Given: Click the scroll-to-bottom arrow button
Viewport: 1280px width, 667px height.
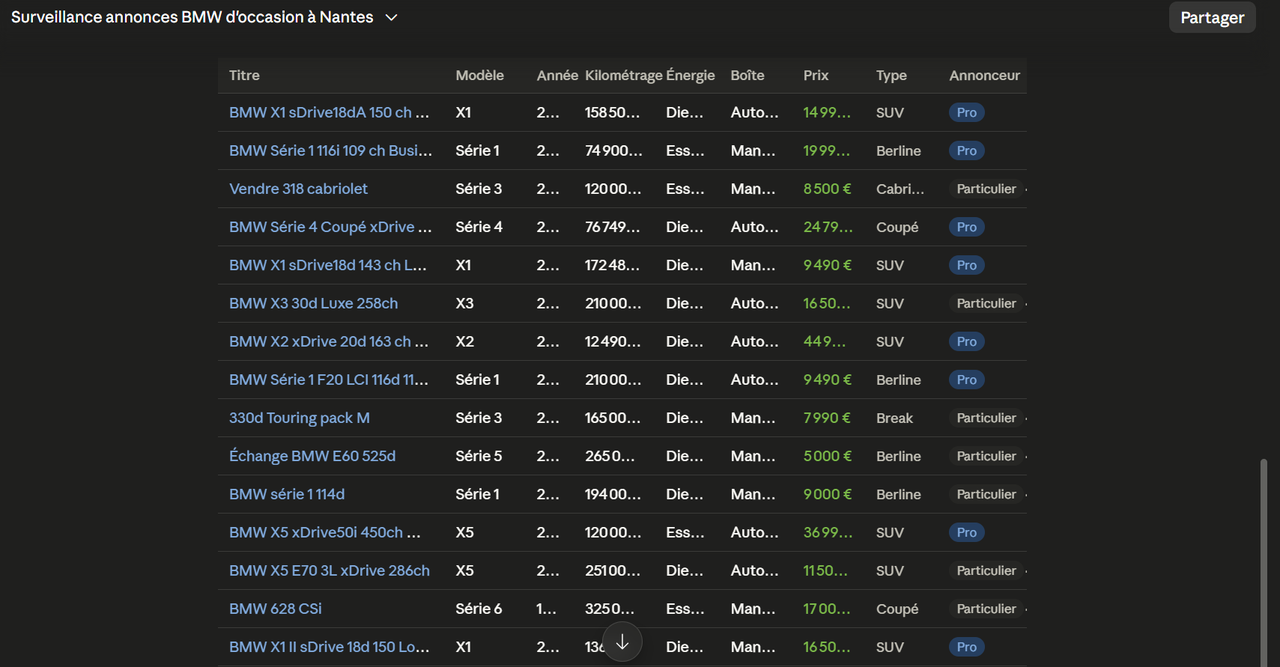Looking at the screenshot, I should (x=622, y=642).
